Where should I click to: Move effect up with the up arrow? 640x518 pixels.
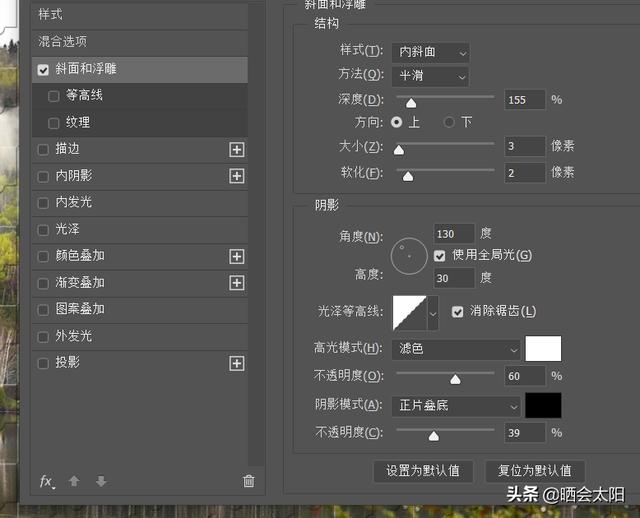[x=74, y=481]
